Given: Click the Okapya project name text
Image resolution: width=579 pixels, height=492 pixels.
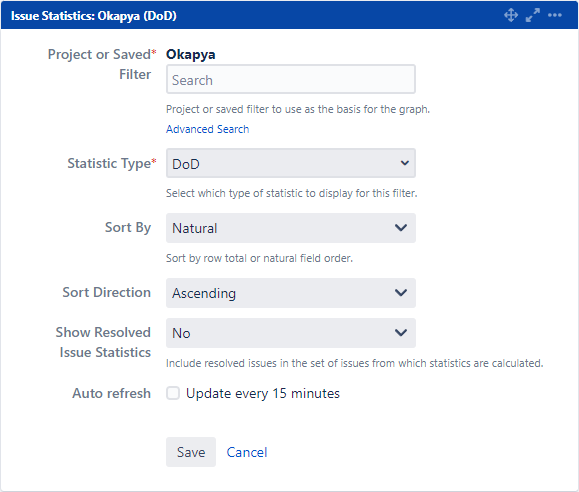Looking at the screenshot, I should click(x=191, y=55).
